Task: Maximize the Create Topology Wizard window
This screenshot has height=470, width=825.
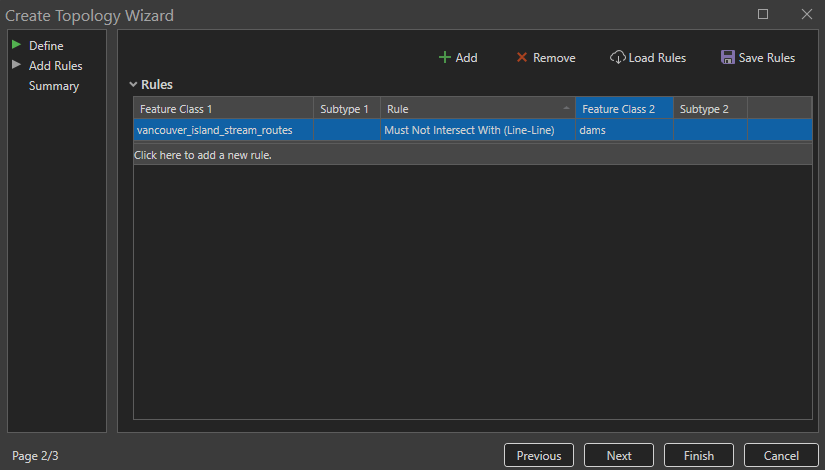Action: click(x=763, y=14)
